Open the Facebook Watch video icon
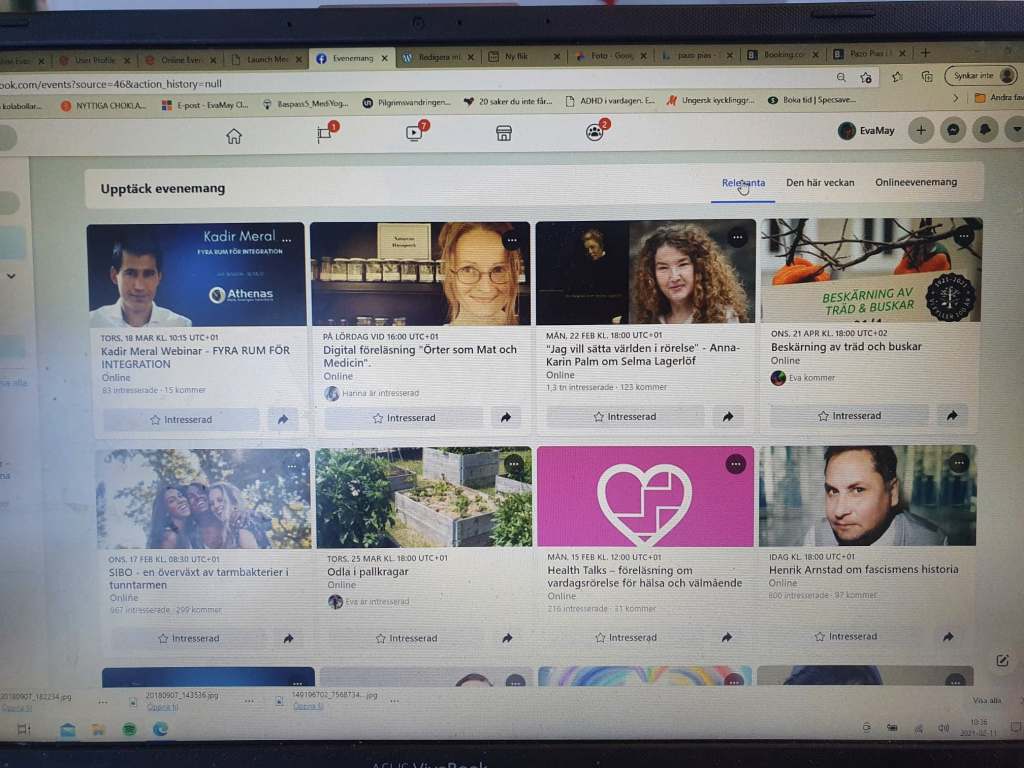The height and width of the screenshot is (768, 1024). (415, 133)
